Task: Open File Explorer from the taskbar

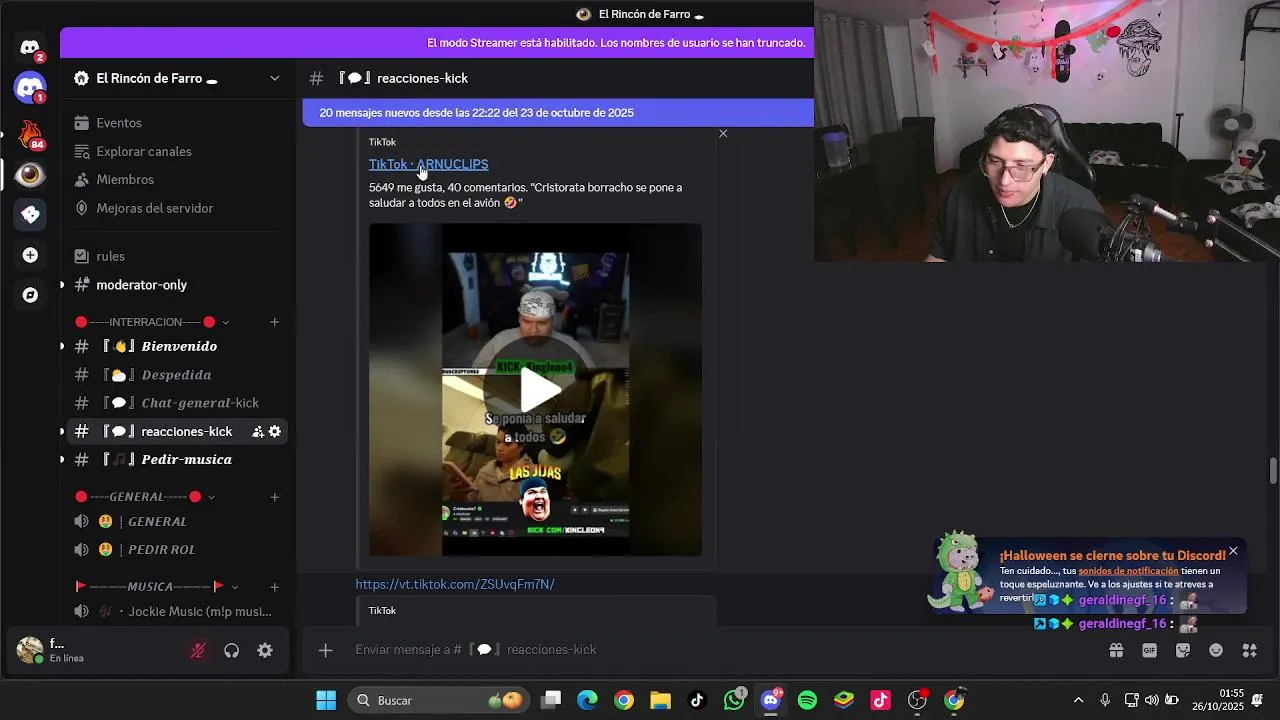Action: pos(660,700)
